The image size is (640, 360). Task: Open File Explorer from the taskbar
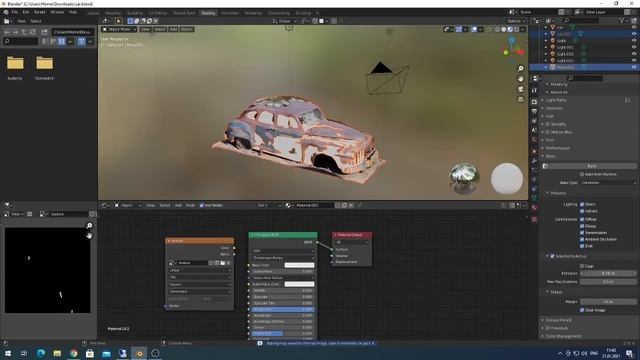[57, 353]
